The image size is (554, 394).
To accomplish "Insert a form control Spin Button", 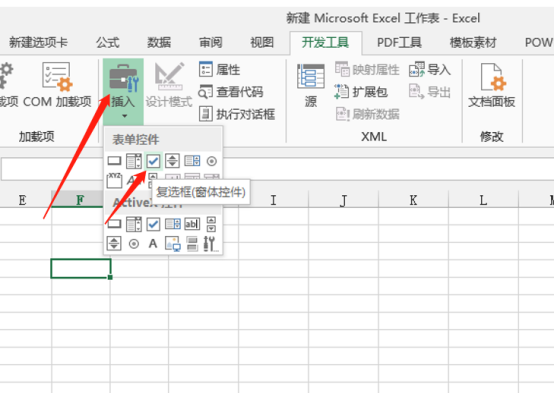I will tap(172, 161).
